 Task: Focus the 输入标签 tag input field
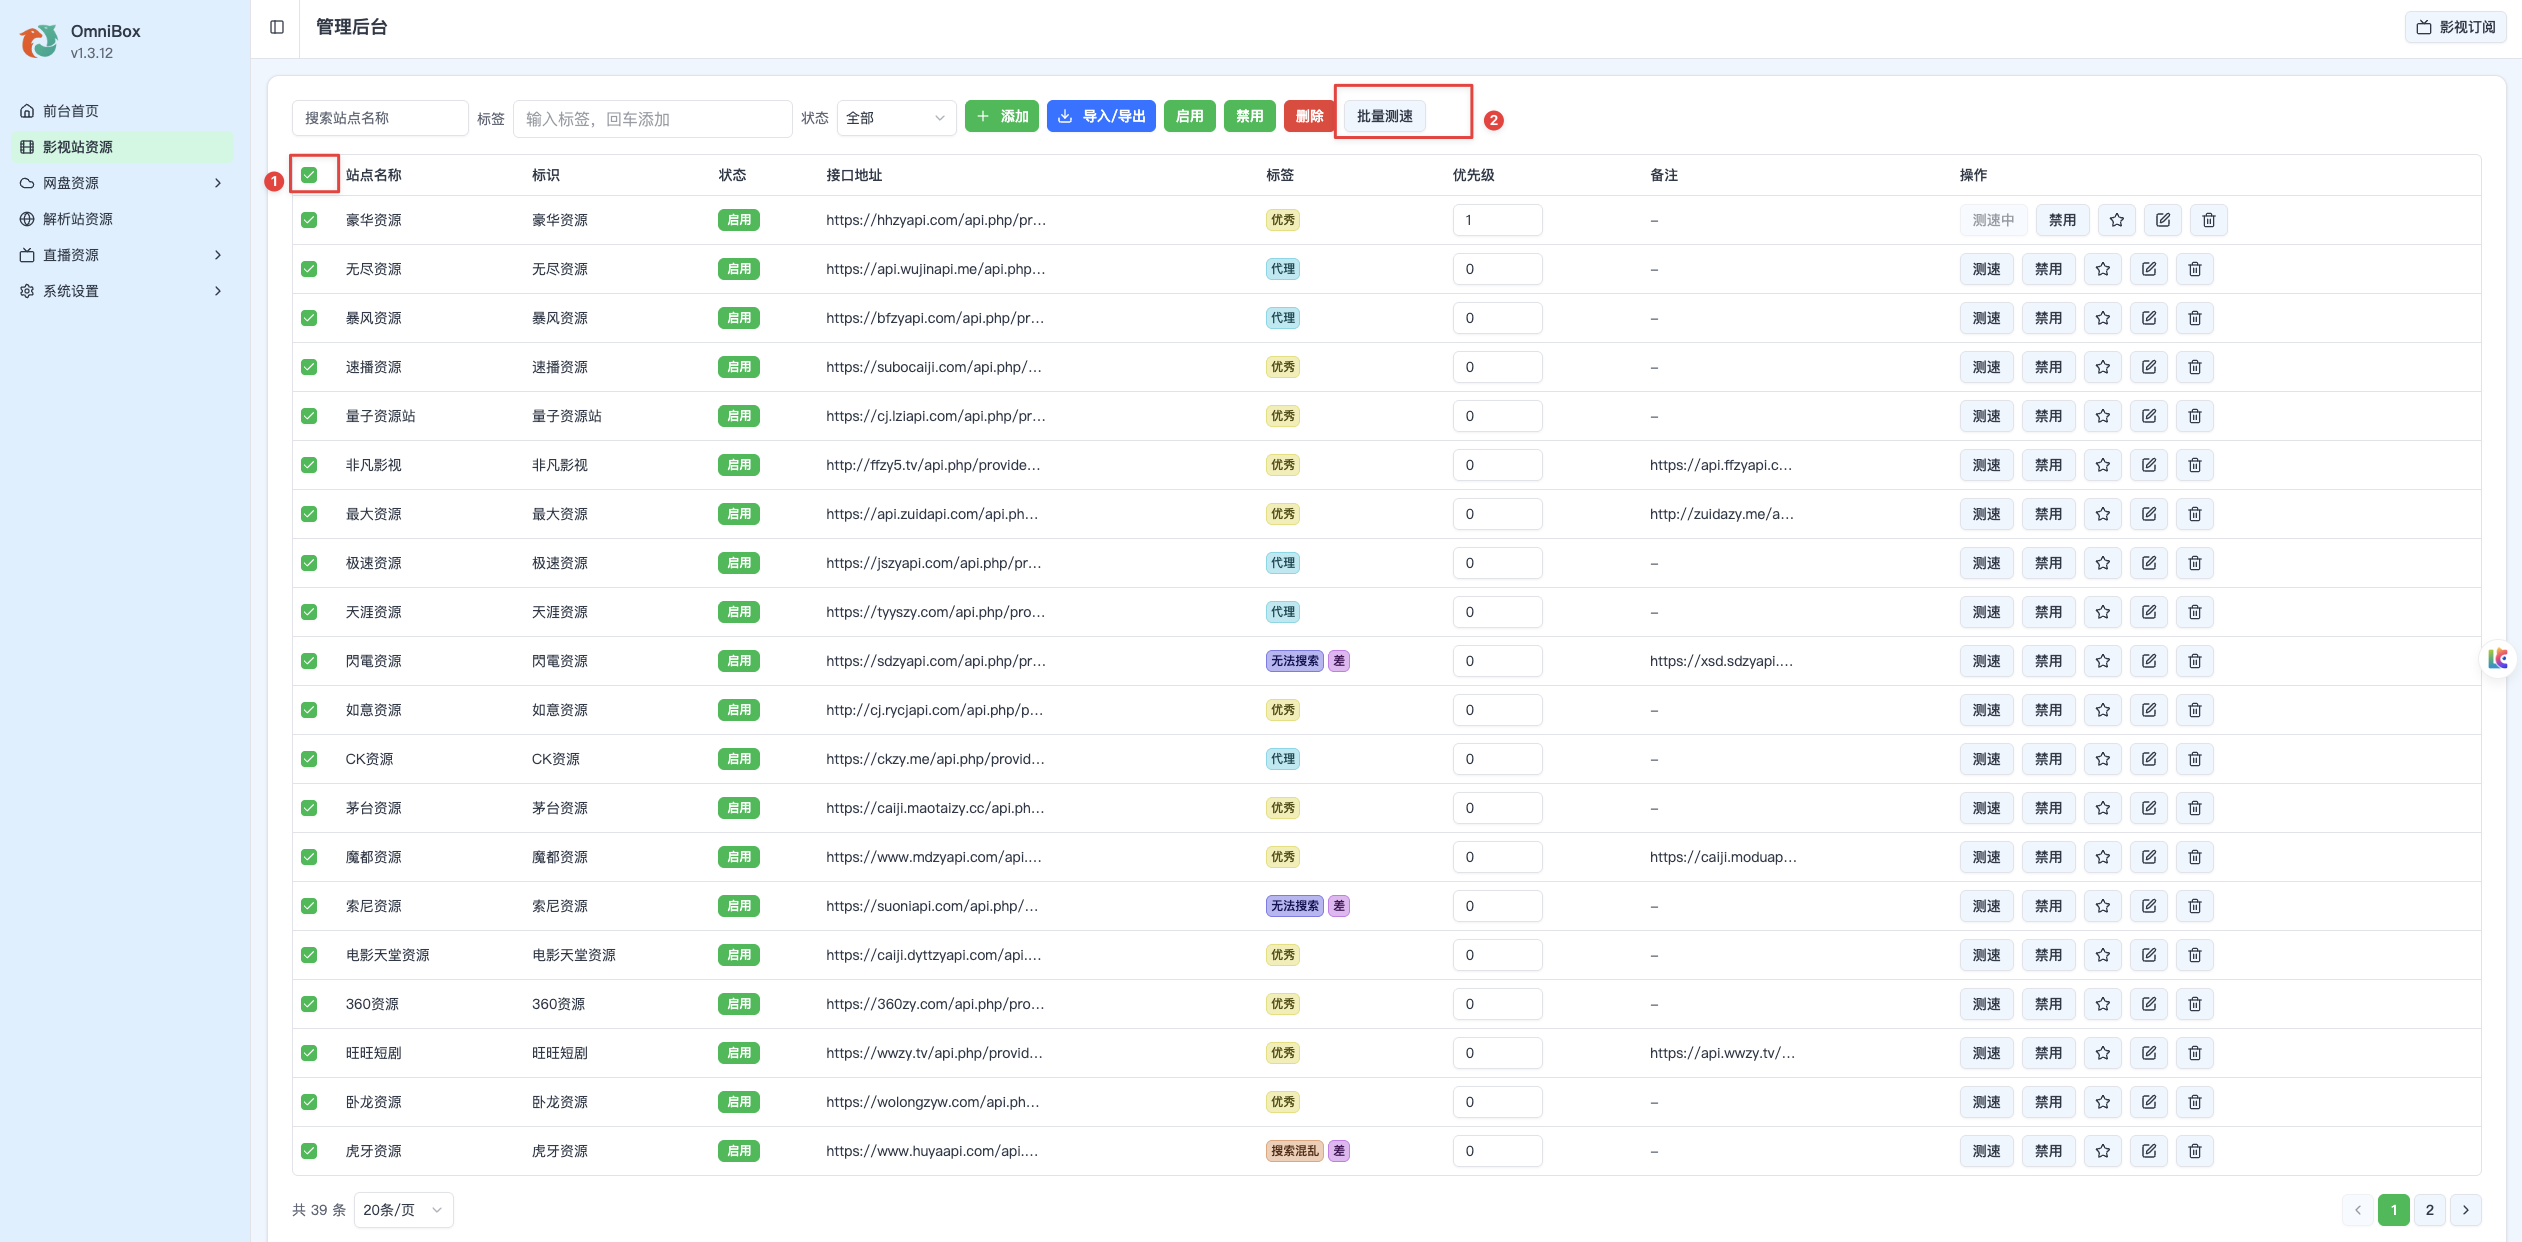coord(653,119)
